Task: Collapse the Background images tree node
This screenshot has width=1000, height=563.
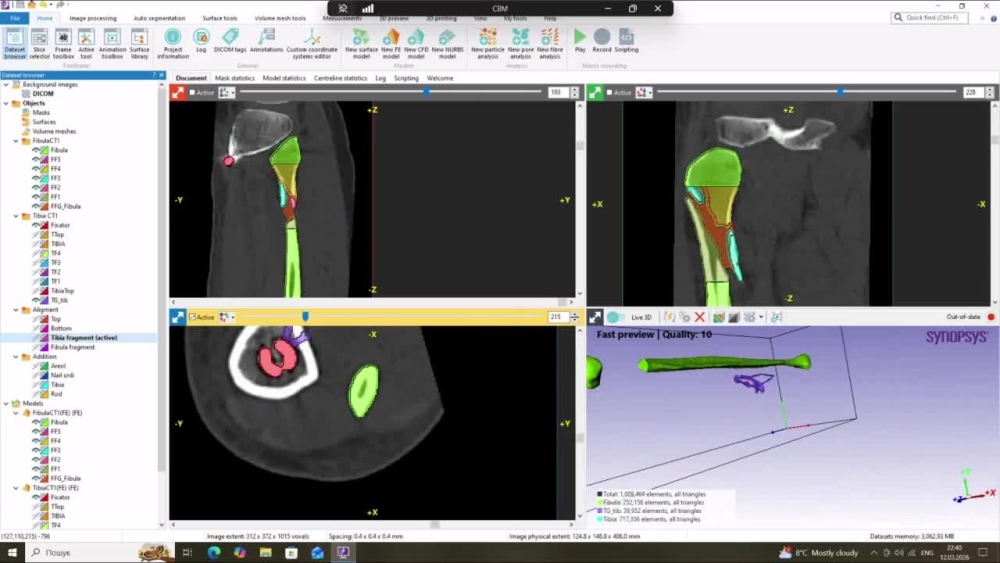Action: [x=6, y=84]
